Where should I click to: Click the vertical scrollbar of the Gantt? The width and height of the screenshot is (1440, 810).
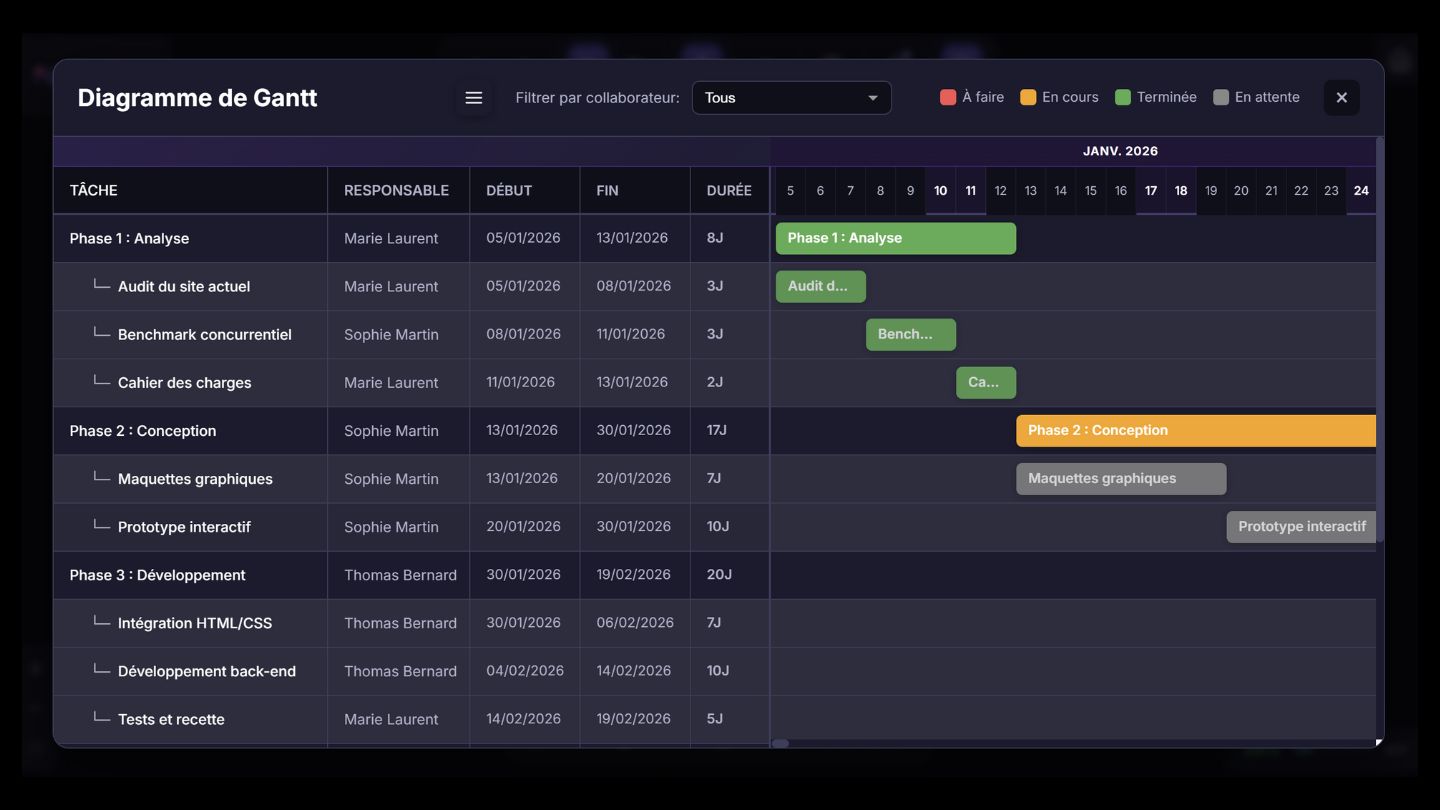click(x=1380, y=340)
